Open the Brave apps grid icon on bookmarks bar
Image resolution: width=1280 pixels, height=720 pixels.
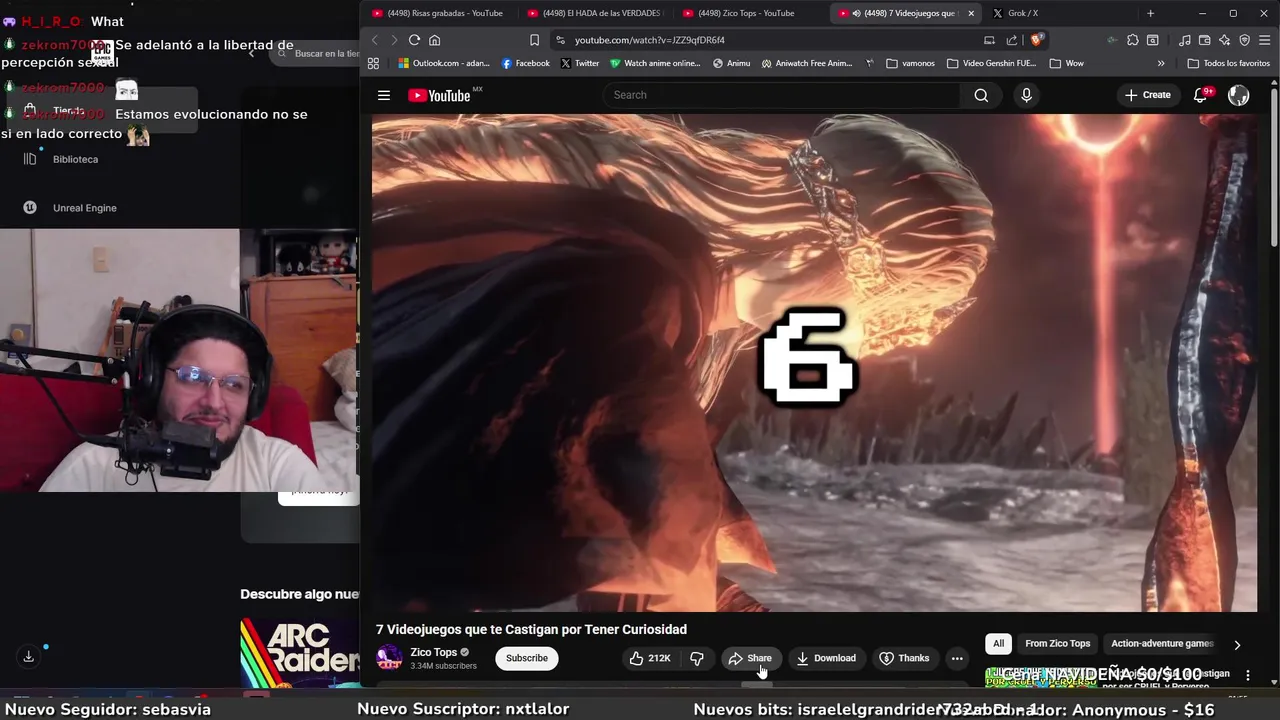click(373, 63)
